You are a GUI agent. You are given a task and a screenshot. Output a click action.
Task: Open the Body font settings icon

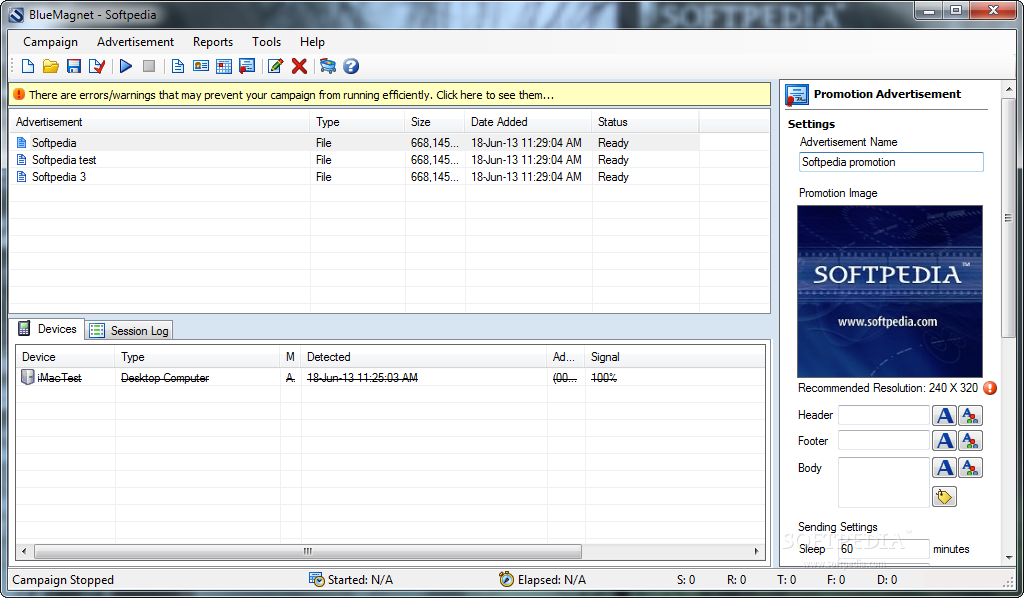point(944,467)
